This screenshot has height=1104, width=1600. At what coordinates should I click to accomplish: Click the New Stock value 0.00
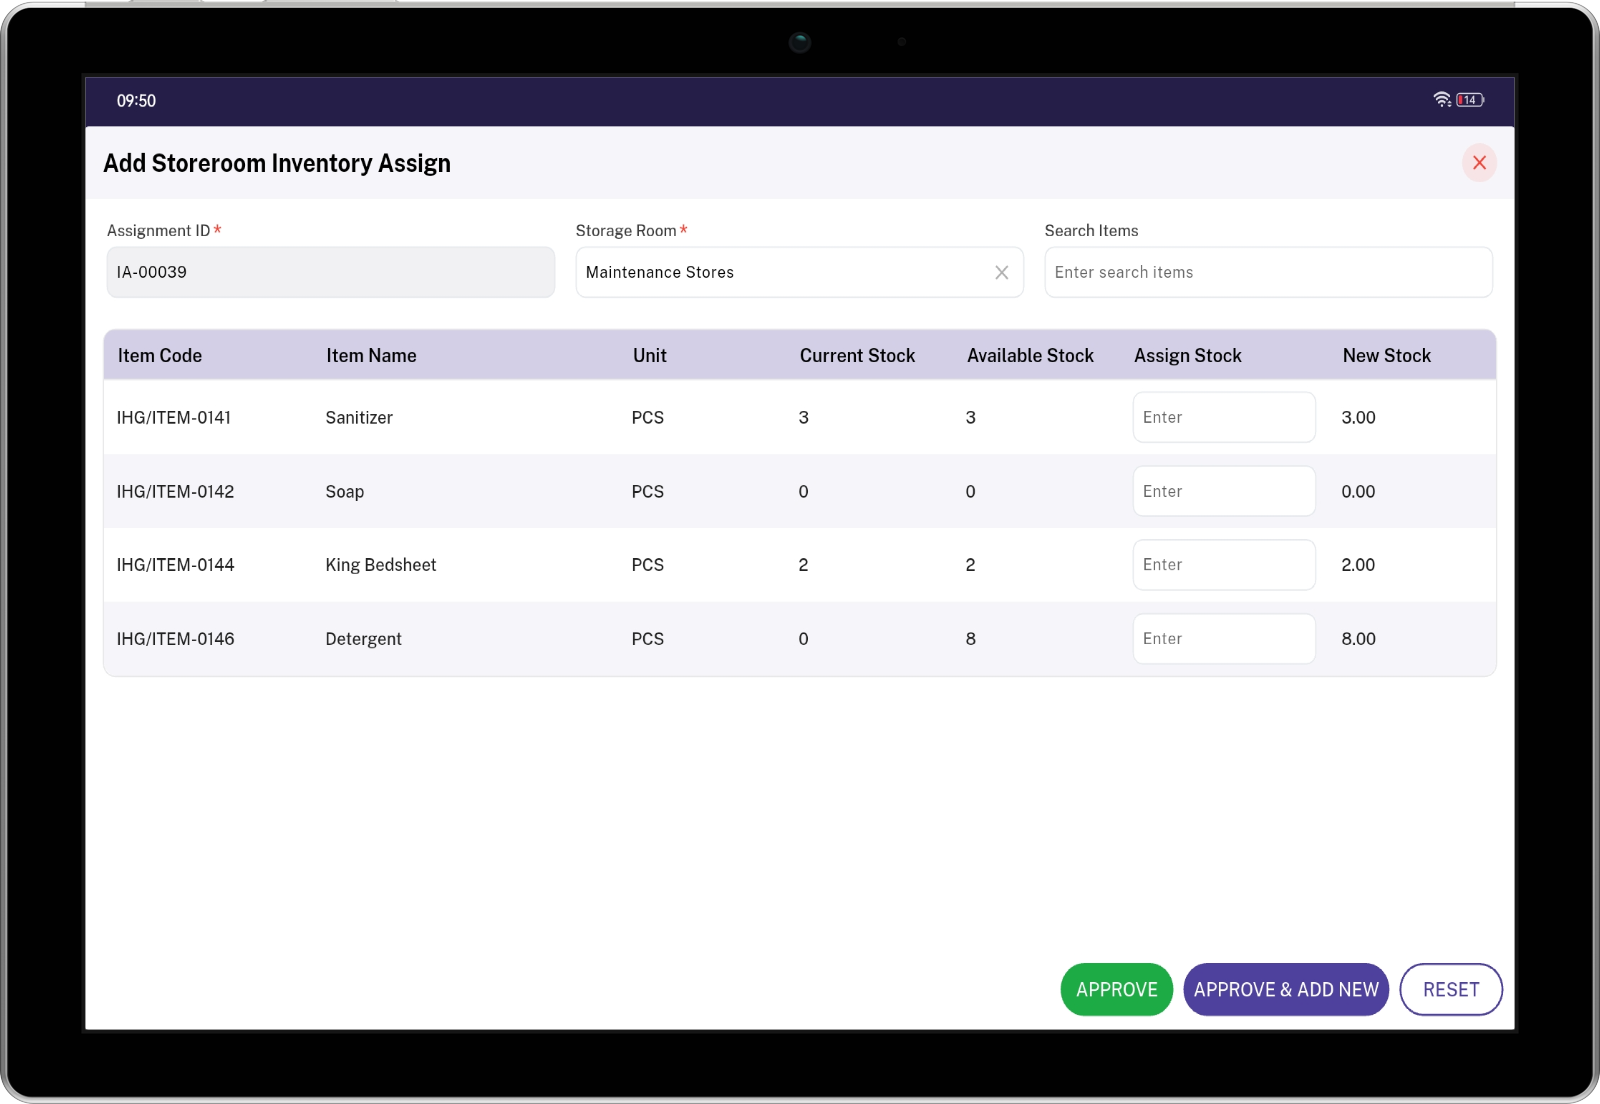1358,492
